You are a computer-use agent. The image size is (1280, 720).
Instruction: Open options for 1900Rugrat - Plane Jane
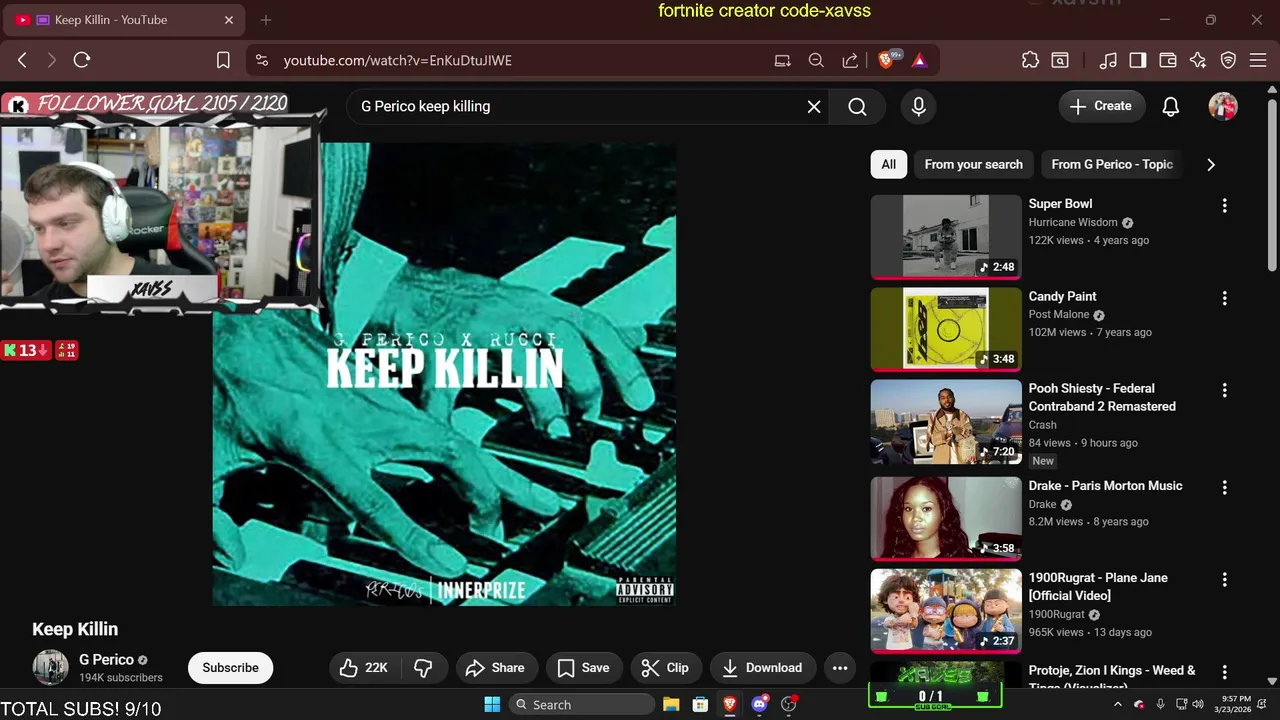tap(1224, 580)
